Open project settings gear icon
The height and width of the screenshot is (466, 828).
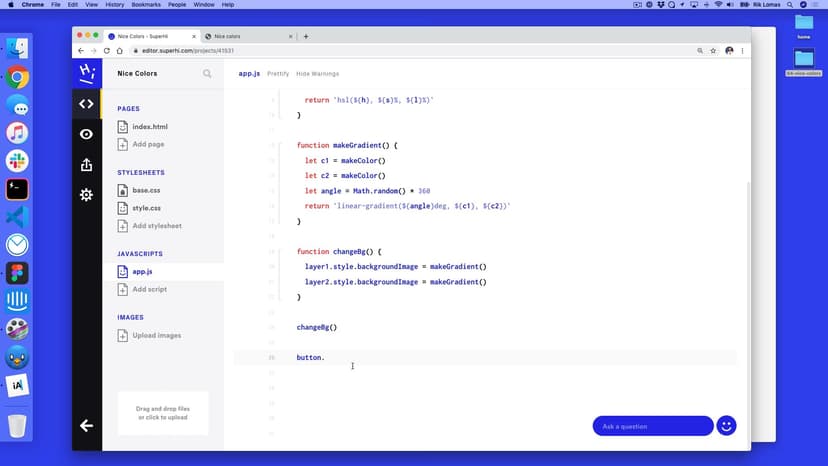click(x=86, y=195)
